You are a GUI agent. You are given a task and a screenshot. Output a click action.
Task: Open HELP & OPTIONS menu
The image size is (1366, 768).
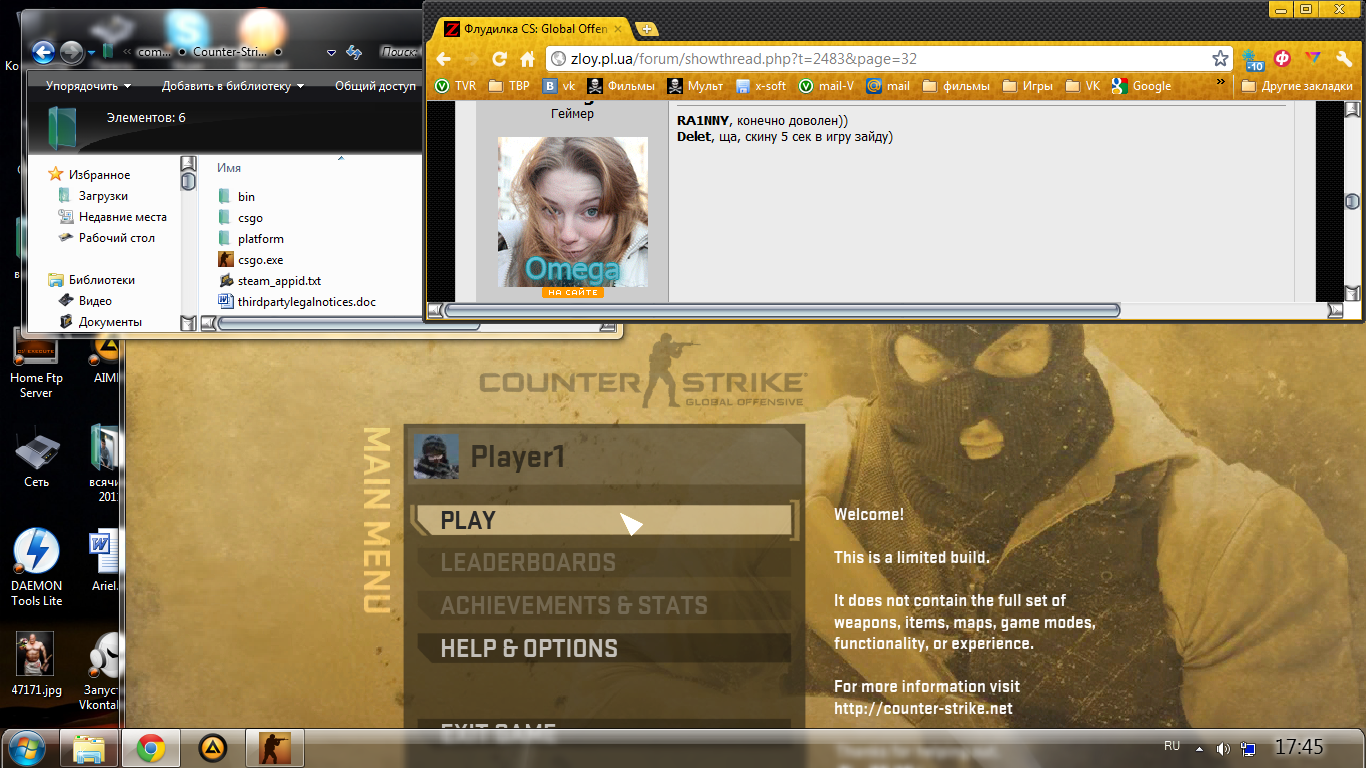603,649
